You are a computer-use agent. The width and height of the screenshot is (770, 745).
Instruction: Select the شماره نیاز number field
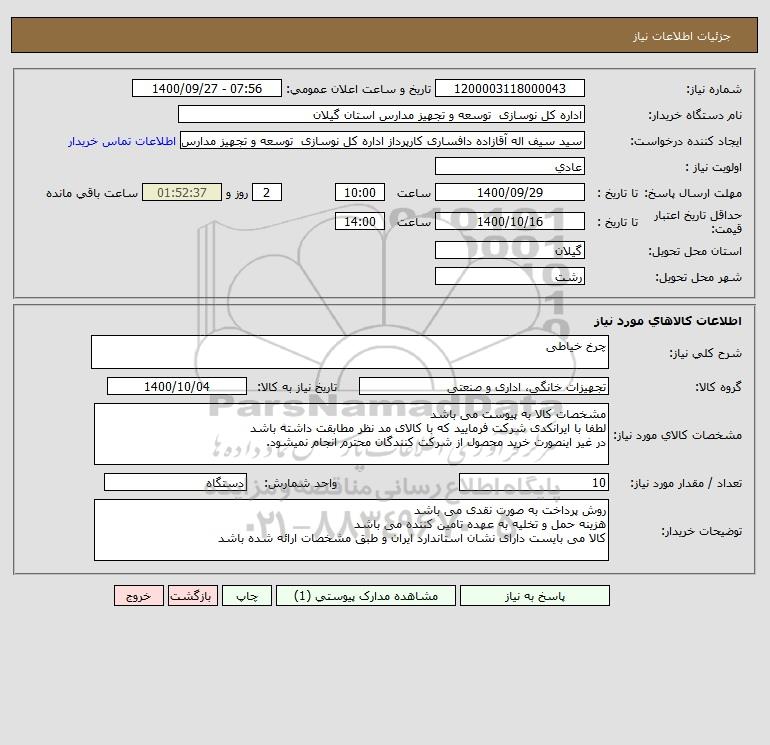[x=510, y=88]
